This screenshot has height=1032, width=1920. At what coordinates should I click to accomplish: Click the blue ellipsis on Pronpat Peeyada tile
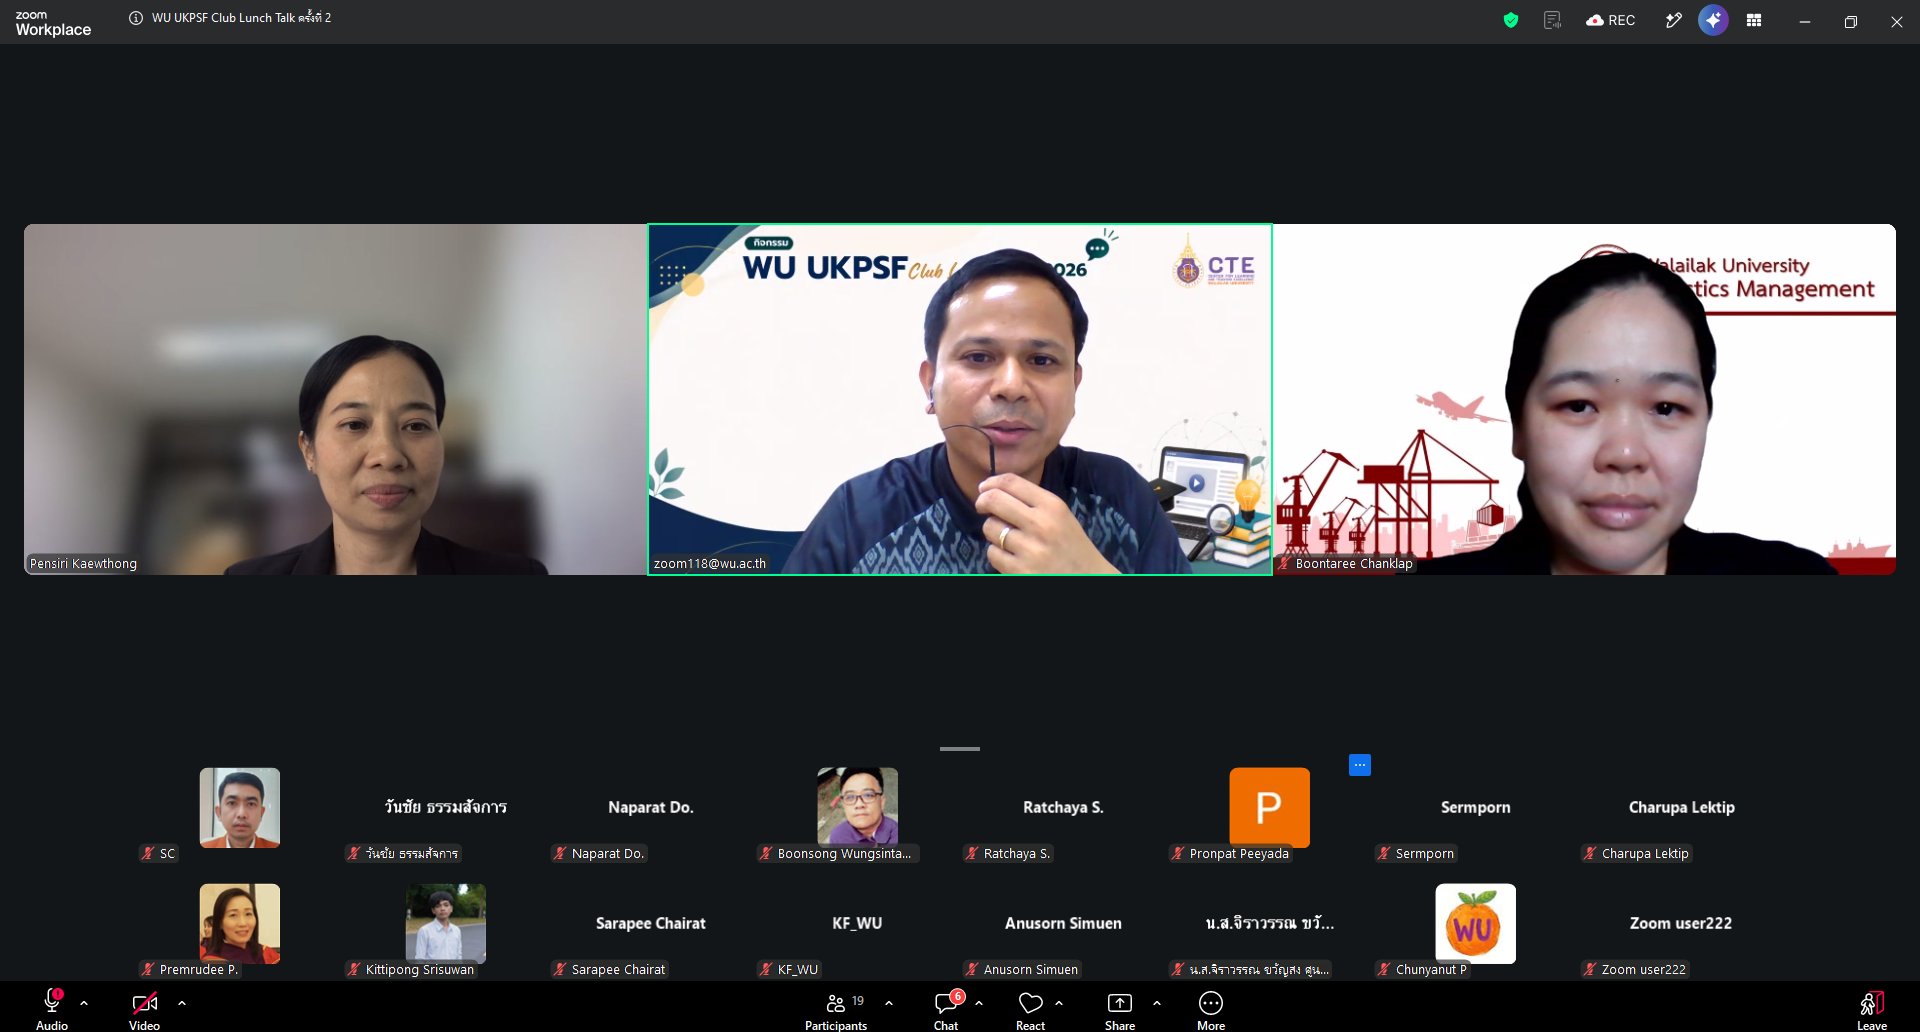click(1360, 765)
